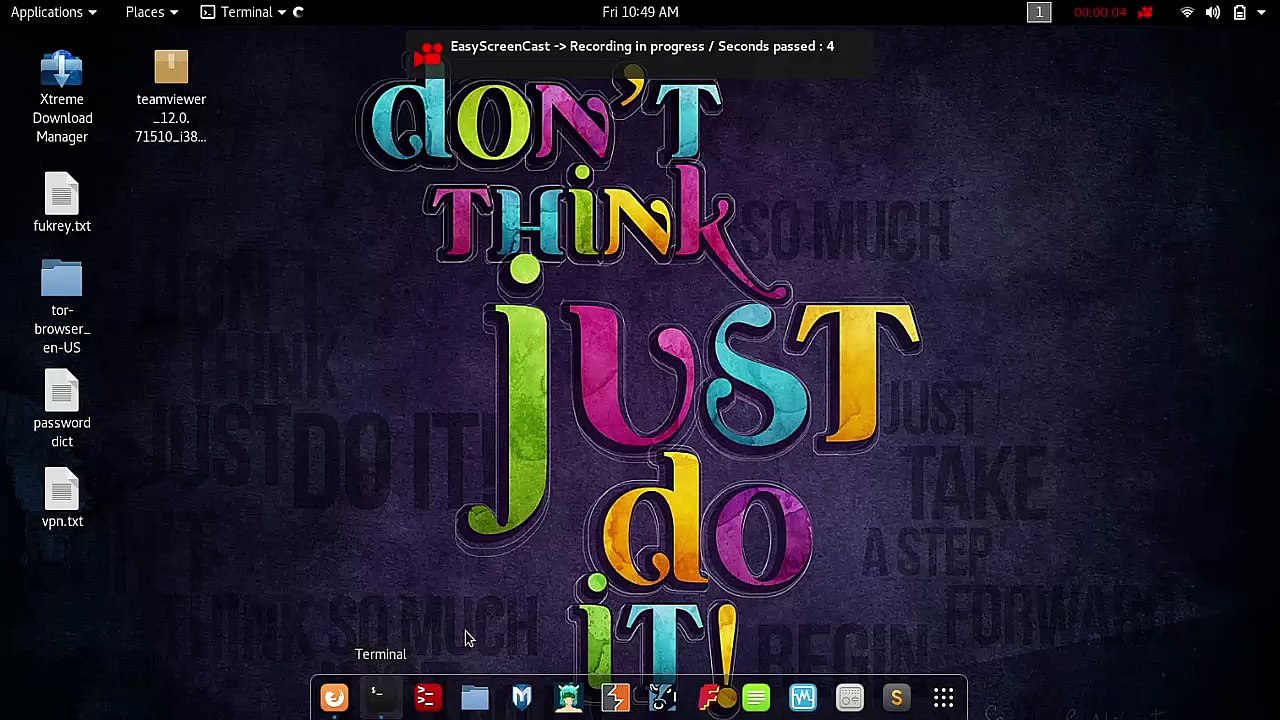Image resolution: width=1280 pixels, height=720 pixels.
Task: Open the Files folder icon in dock
Action: [x=474, y=697]
